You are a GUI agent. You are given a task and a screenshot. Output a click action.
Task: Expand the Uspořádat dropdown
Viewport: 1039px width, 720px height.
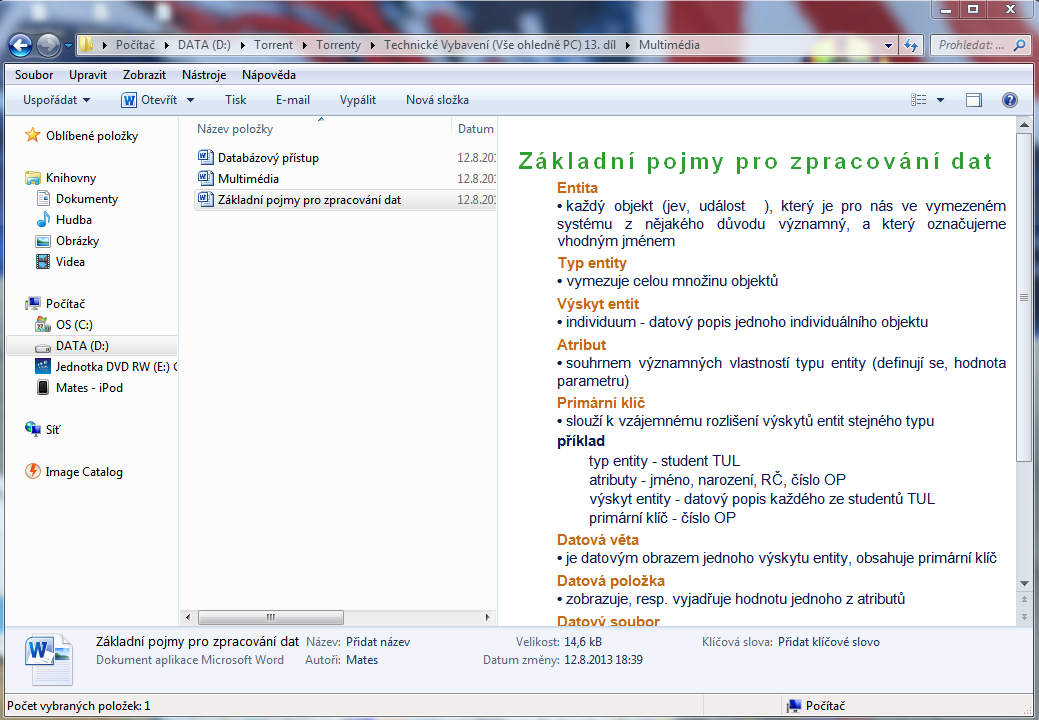point(57,100)
